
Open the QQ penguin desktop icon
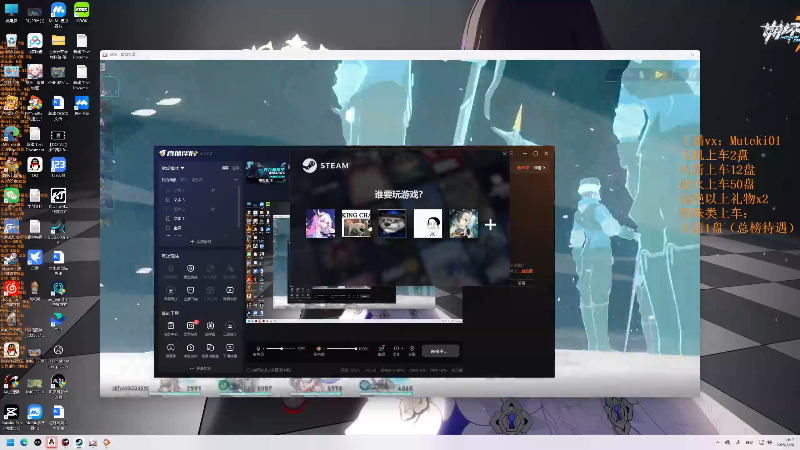click(x=35, y=166)
